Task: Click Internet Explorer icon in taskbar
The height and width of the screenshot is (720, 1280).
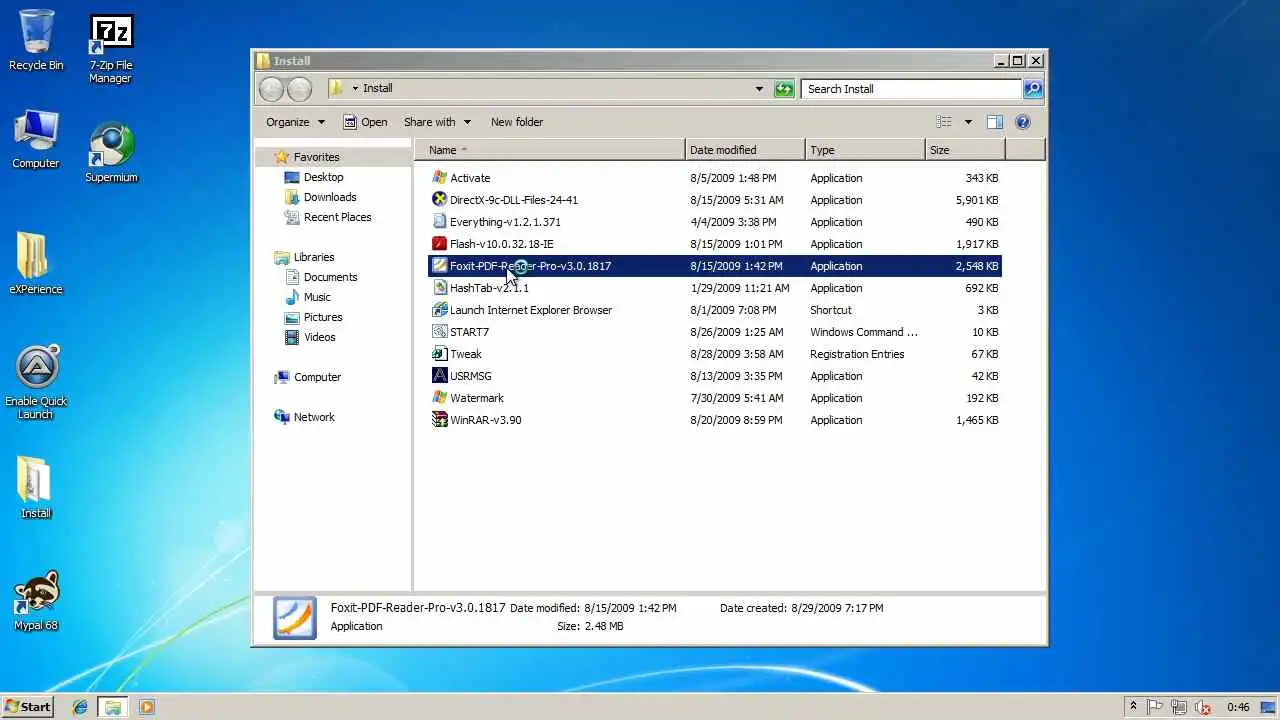Action: (x=80, y=707)
